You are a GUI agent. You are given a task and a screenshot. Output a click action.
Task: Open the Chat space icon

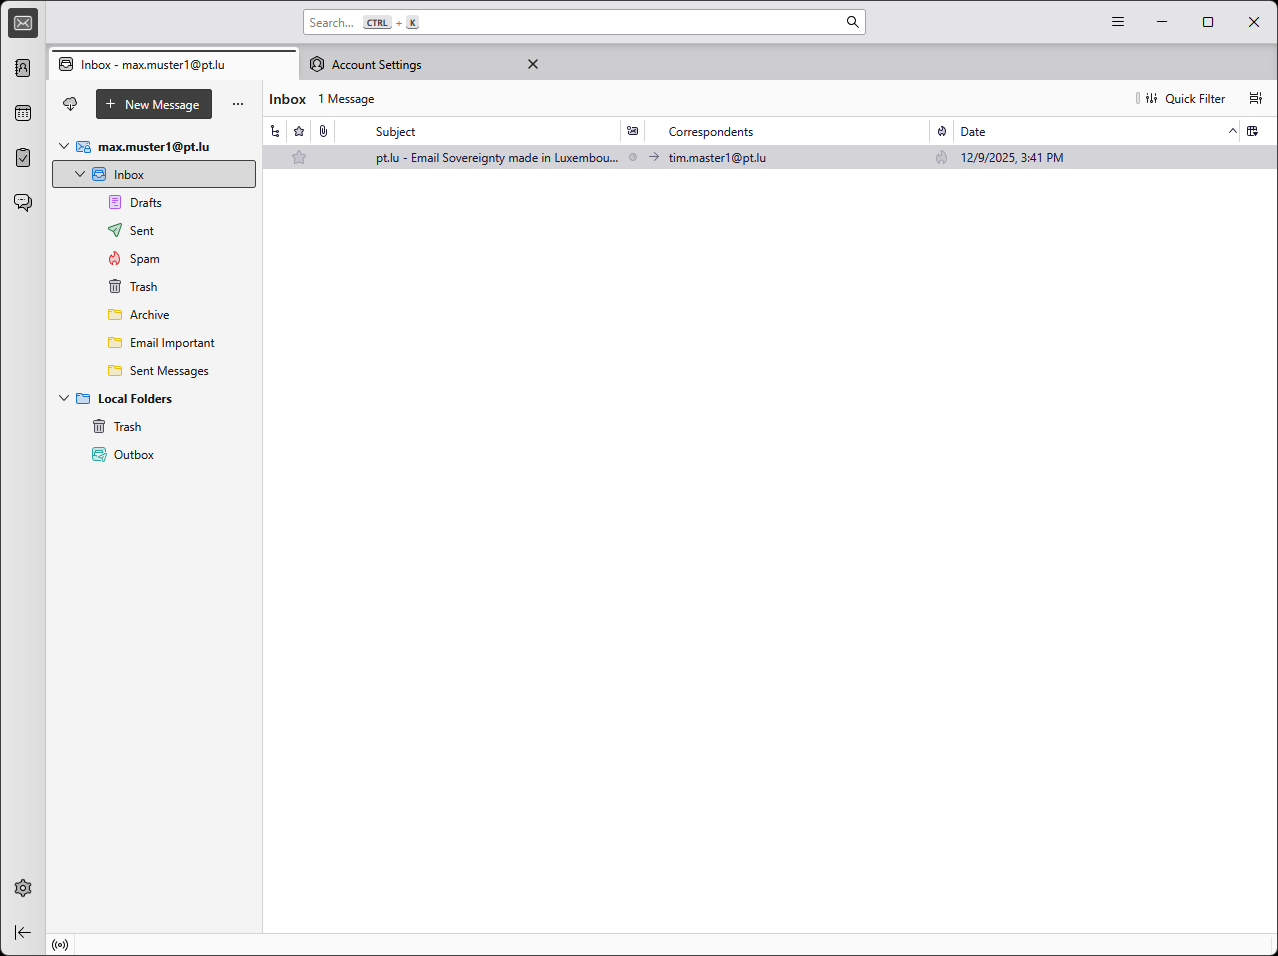pyautogui.click(x=23, y=203)
